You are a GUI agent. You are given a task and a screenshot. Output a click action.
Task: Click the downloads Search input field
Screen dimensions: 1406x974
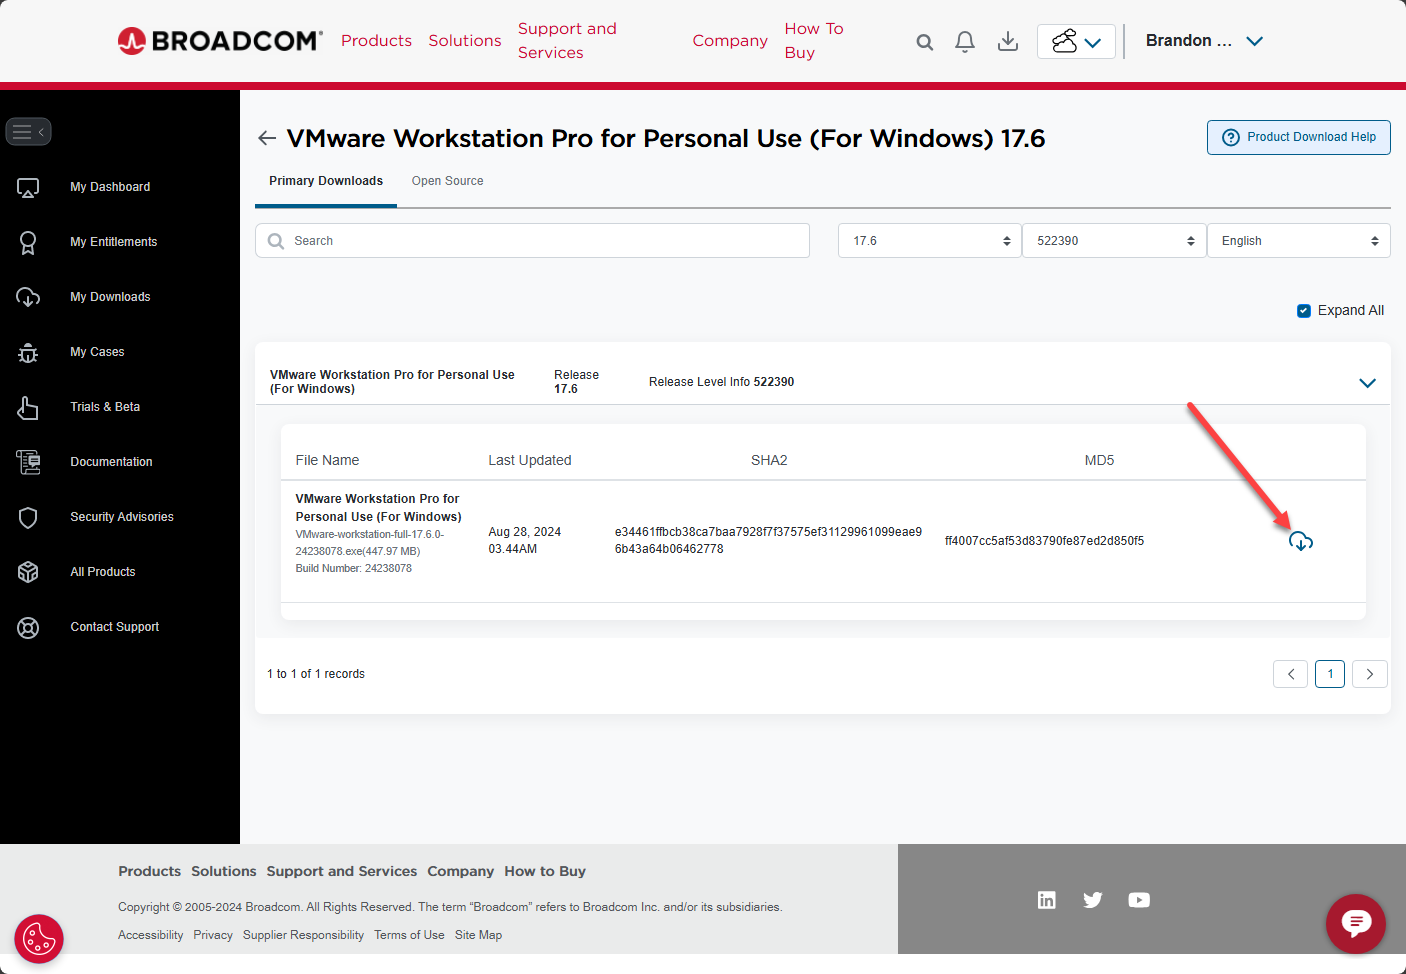coord(532,241)
